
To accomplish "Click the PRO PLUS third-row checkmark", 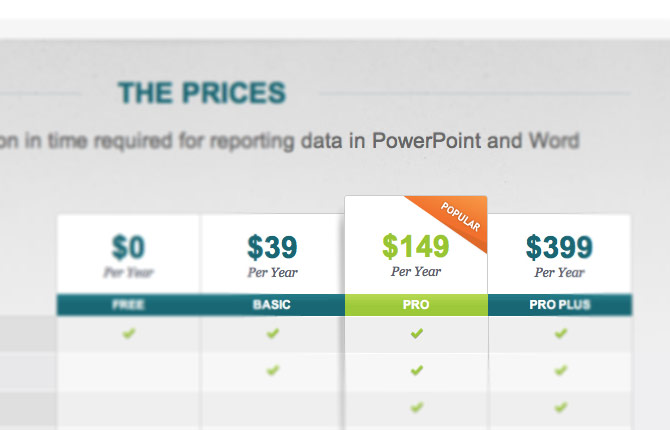I will point(561,407).
